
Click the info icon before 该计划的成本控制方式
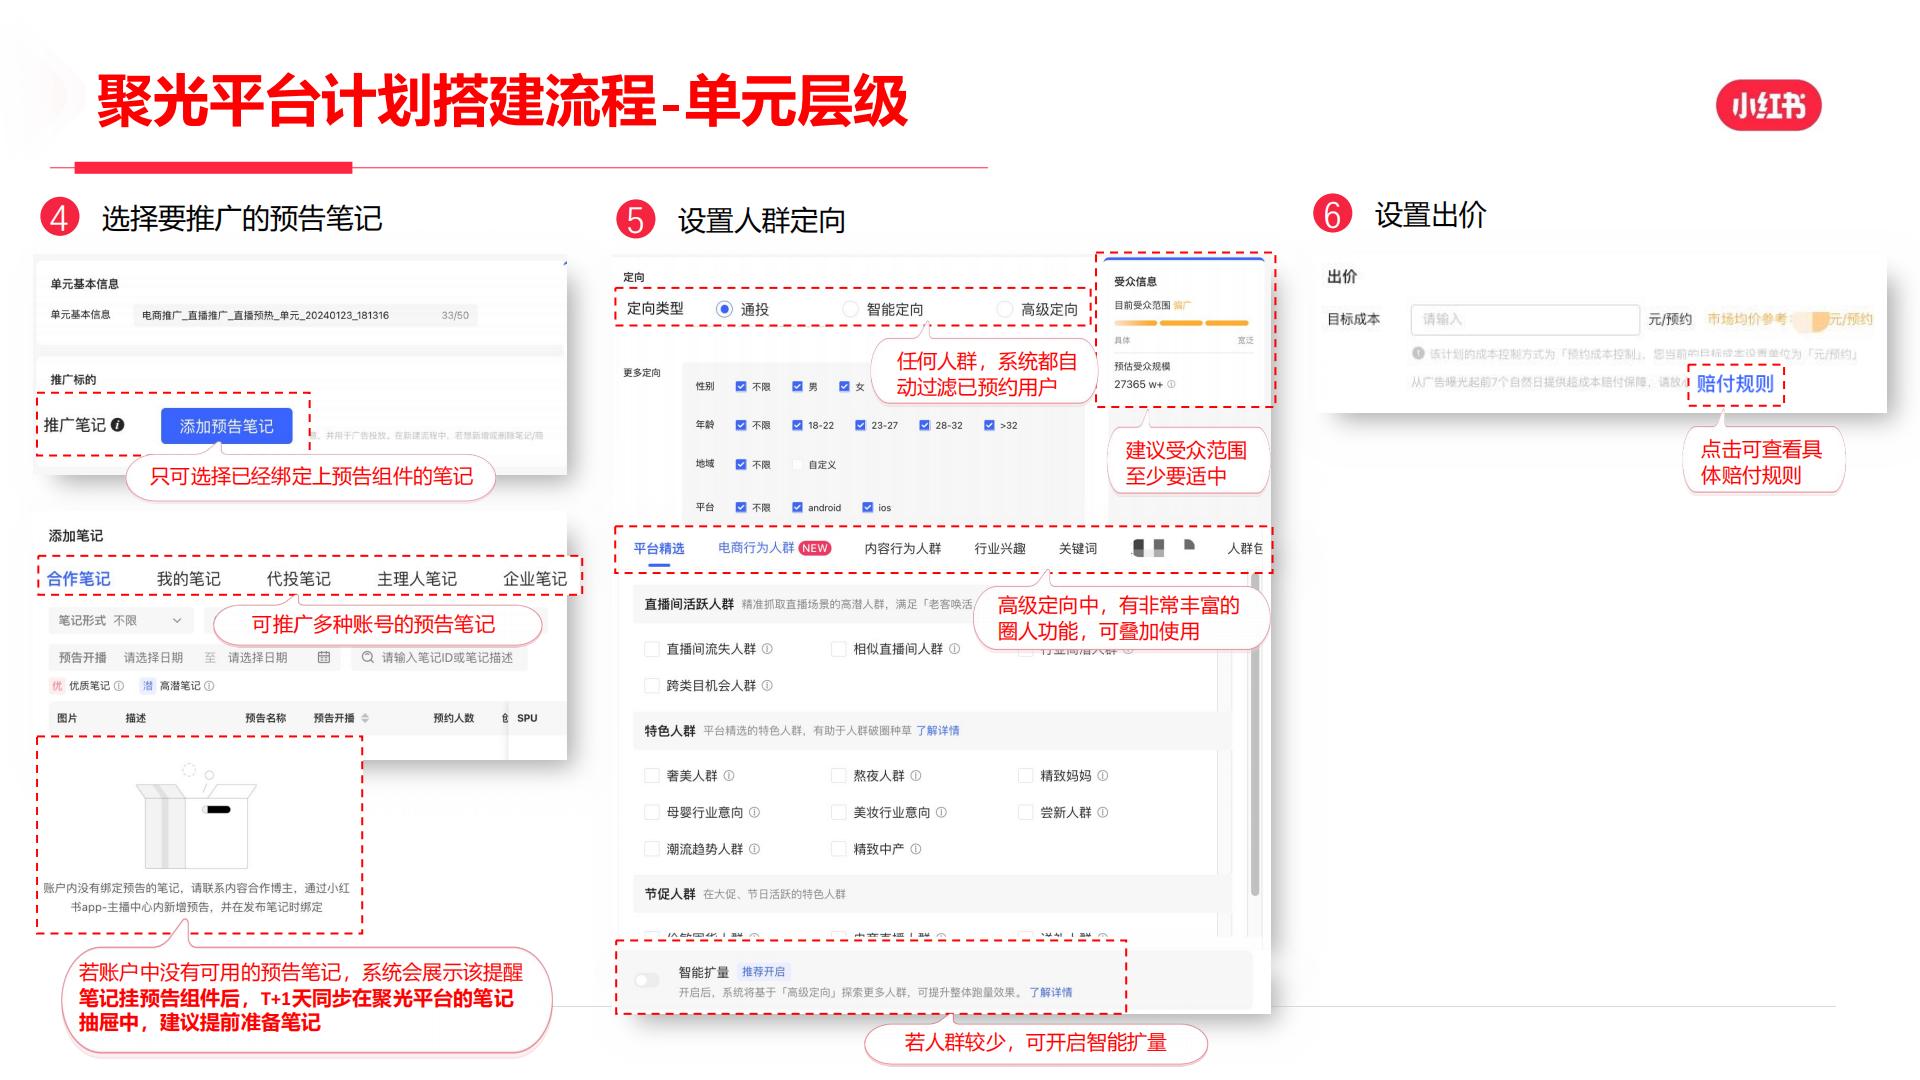point(1418,353)
